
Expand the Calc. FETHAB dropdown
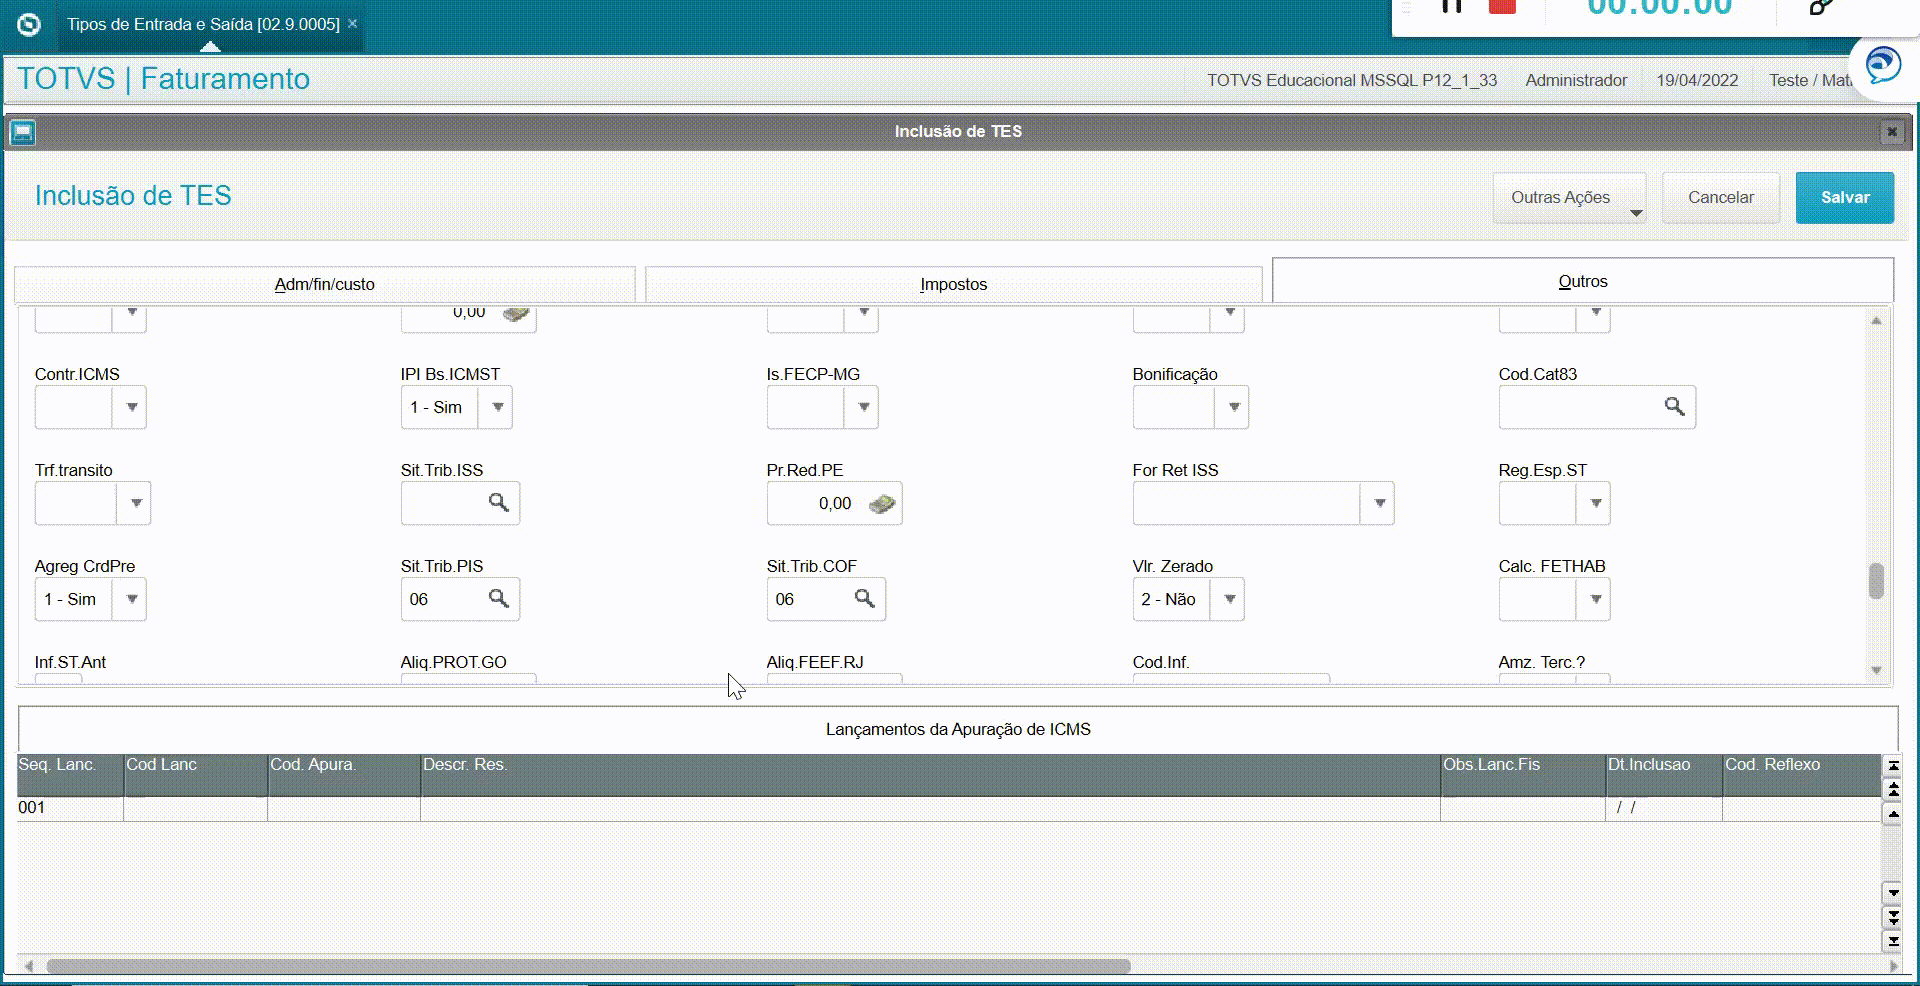(1595, 599)
